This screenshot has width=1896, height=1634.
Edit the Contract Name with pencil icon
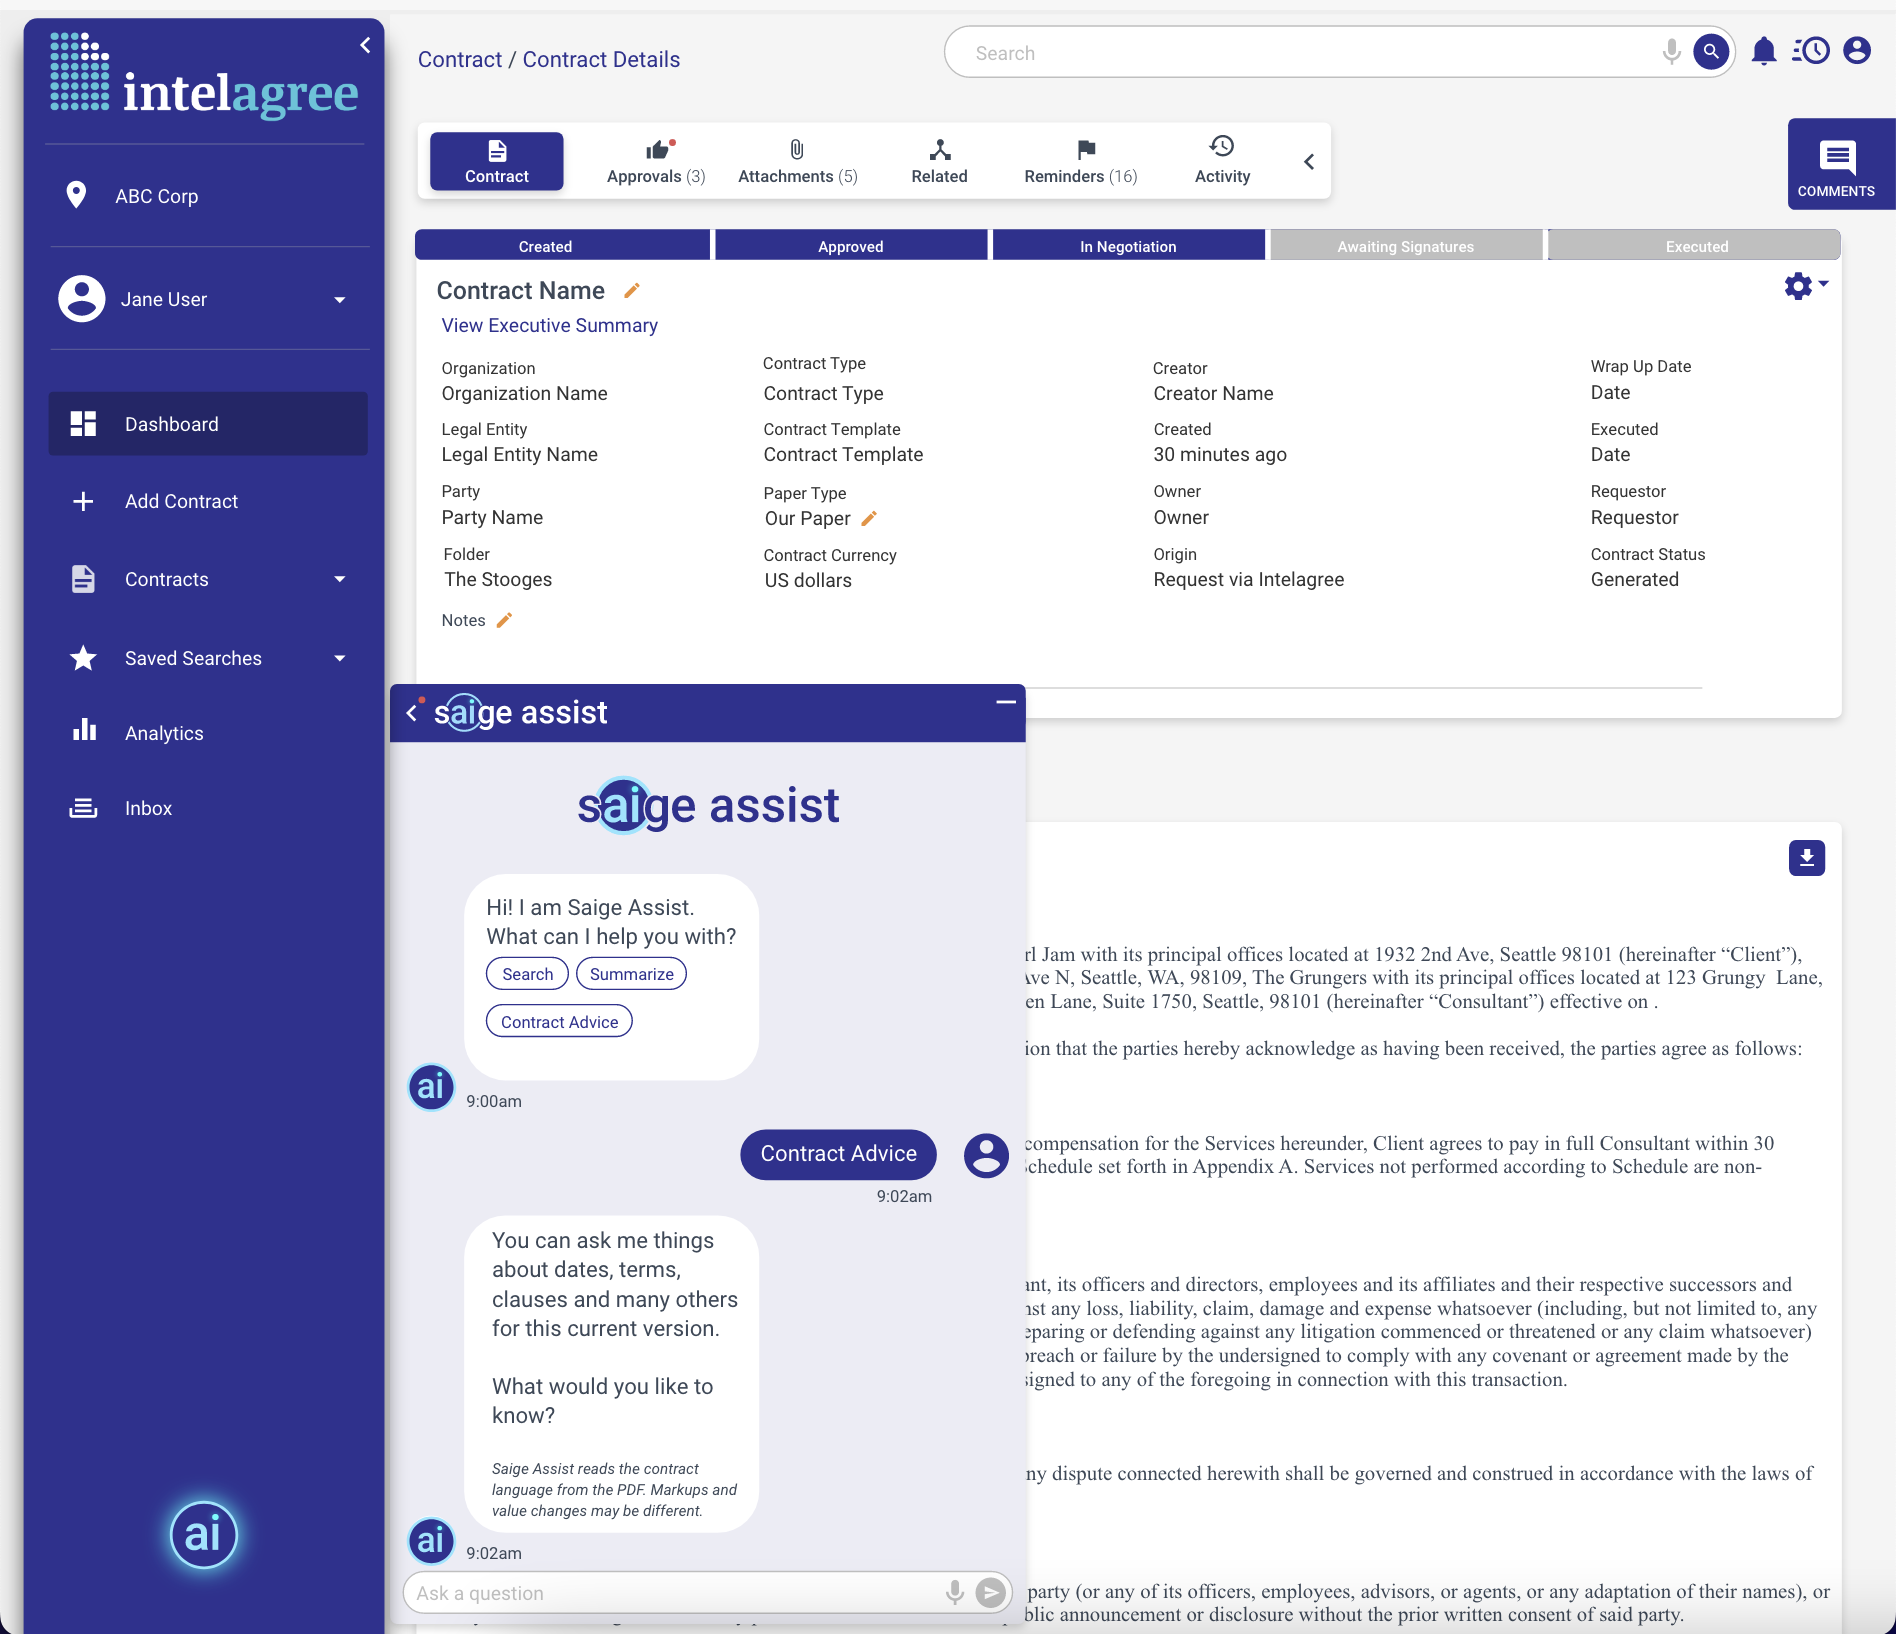pos(631,291)
